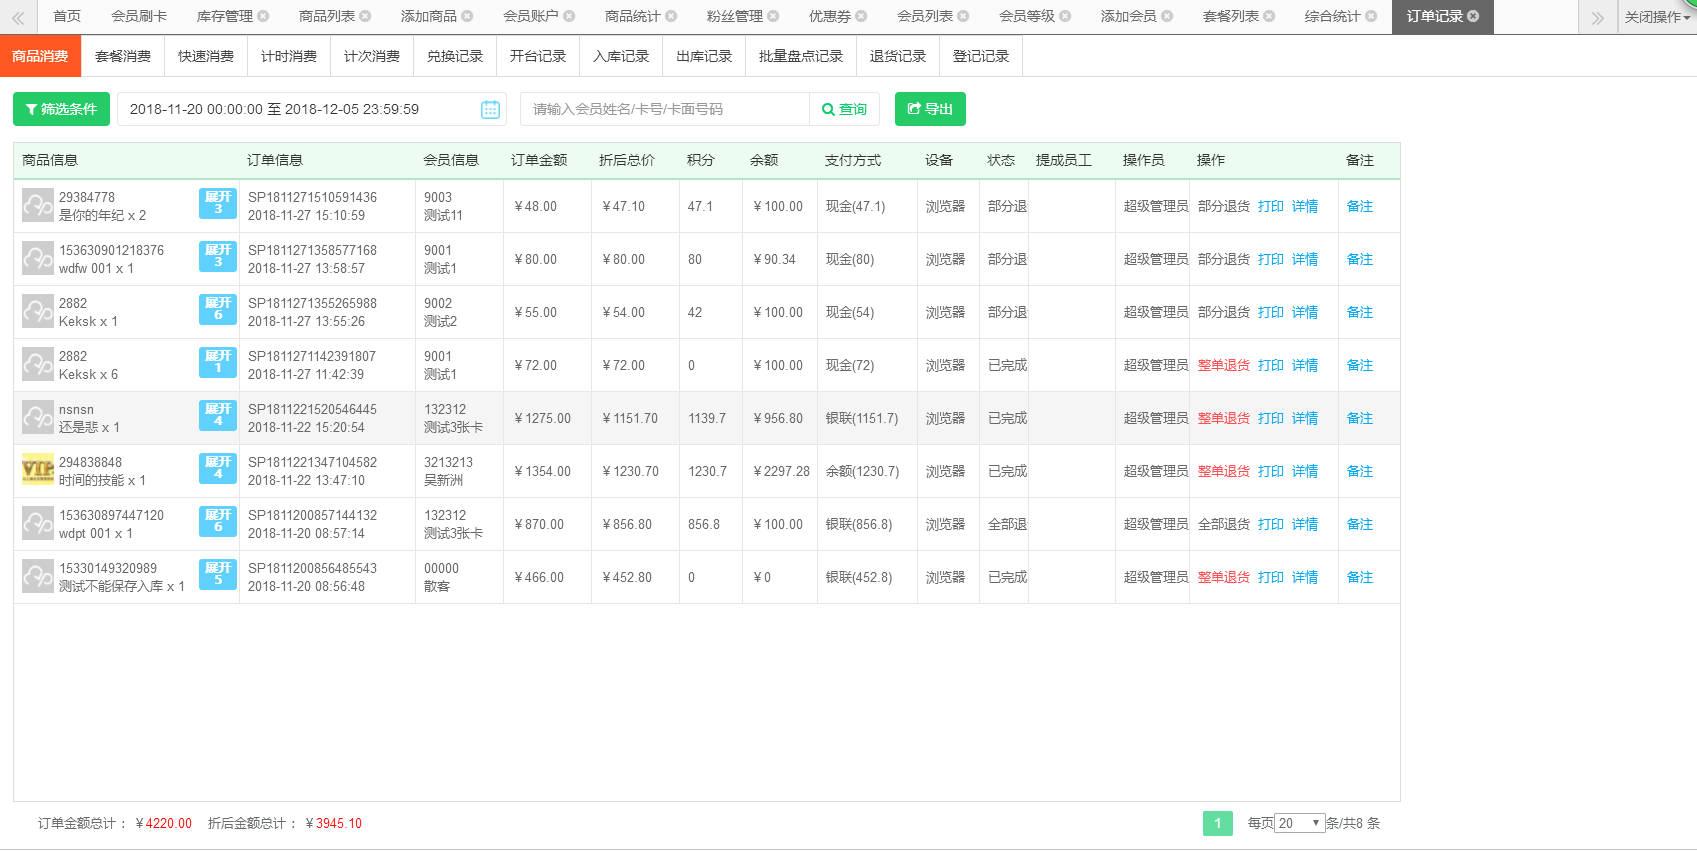Close the 会员等级 tab x icon

pos(1065,16)
